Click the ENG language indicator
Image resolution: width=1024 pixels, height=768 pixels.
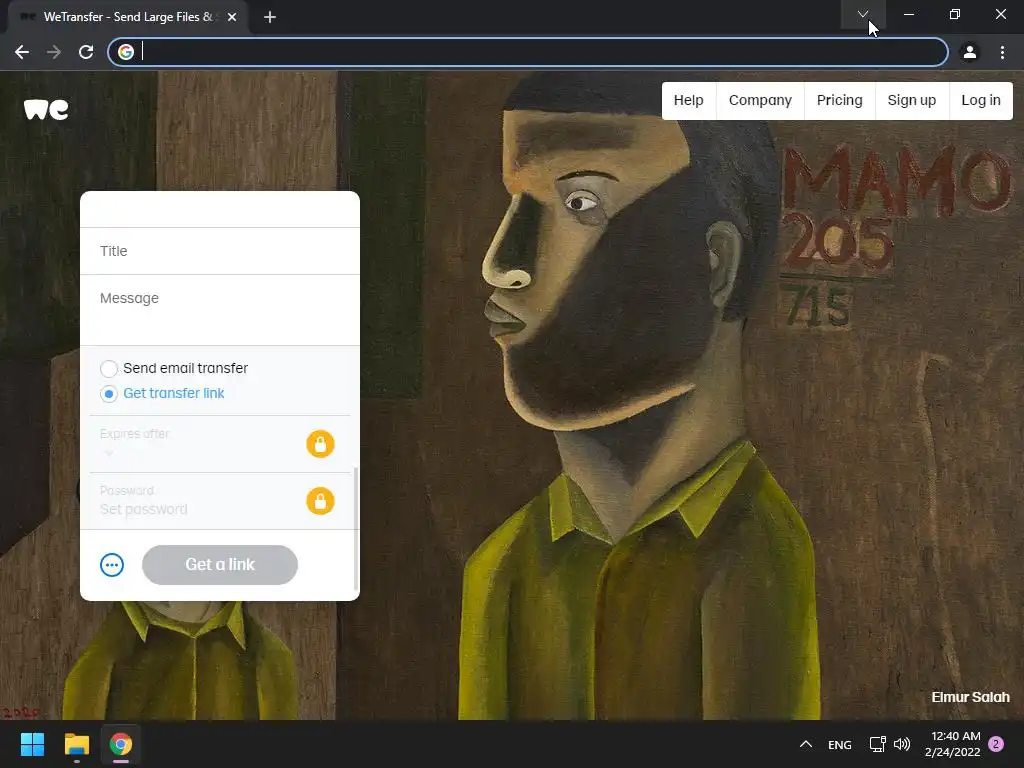pyautogui.click(x=839, y=744)
